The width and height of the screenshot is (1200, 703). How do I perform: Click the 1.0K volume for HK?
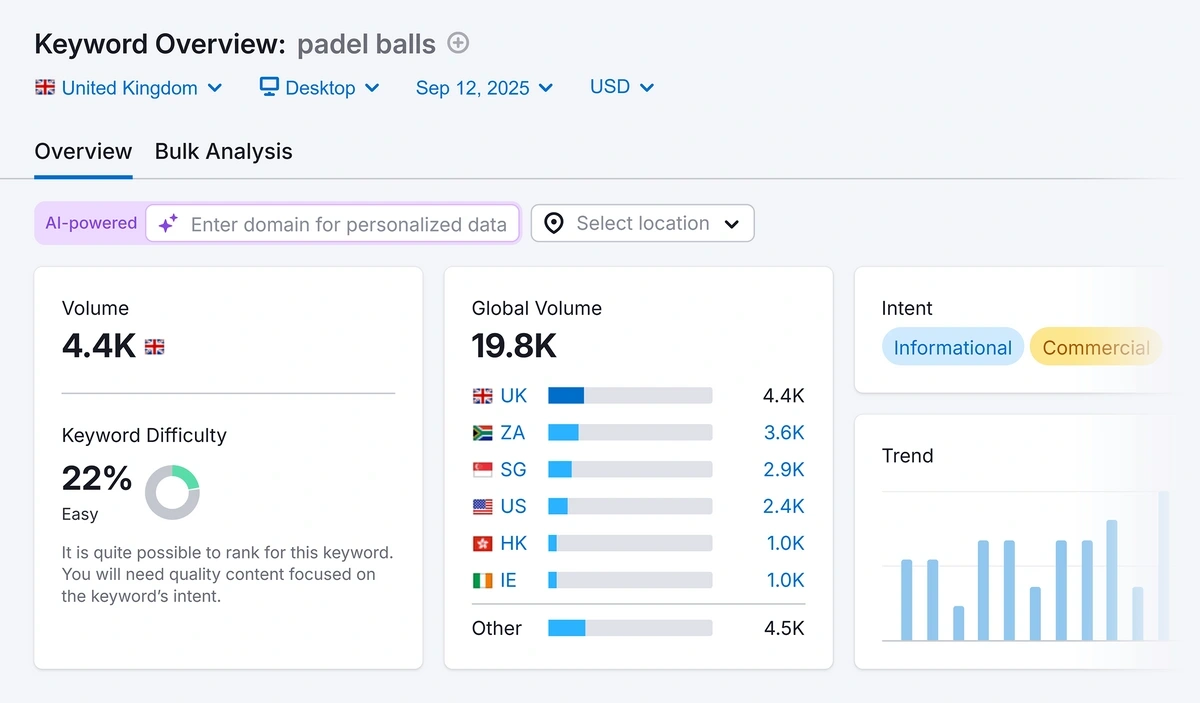tap(784, 544)
